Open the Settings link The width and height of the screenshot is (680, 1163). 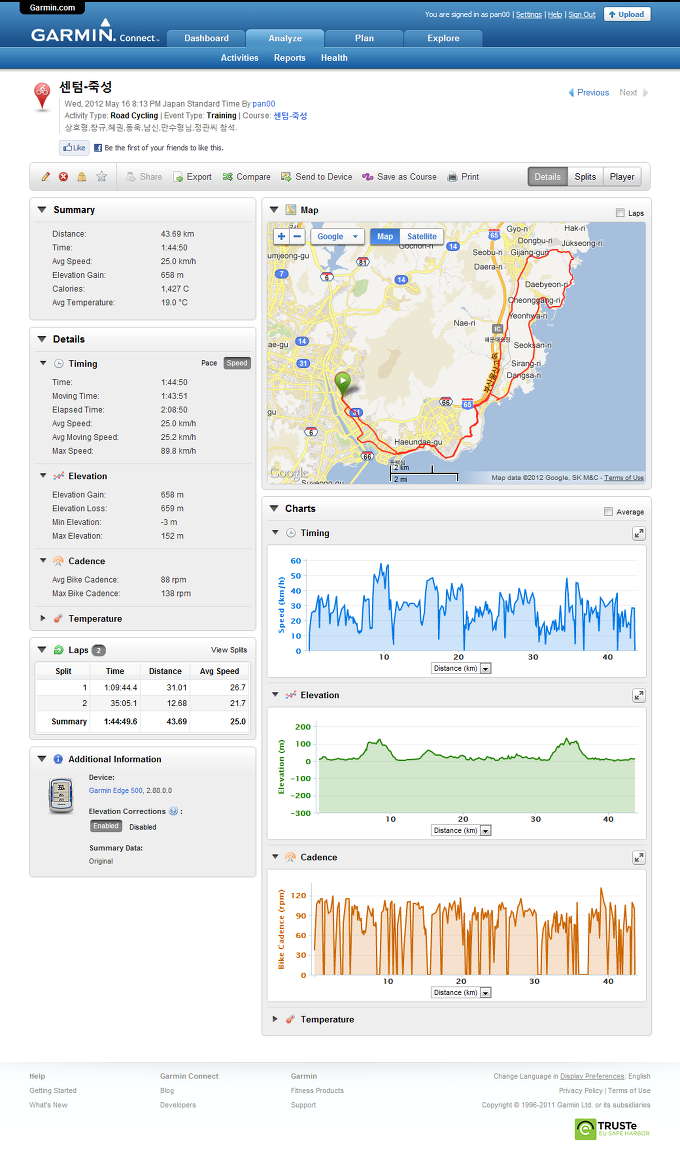[529, 15]
